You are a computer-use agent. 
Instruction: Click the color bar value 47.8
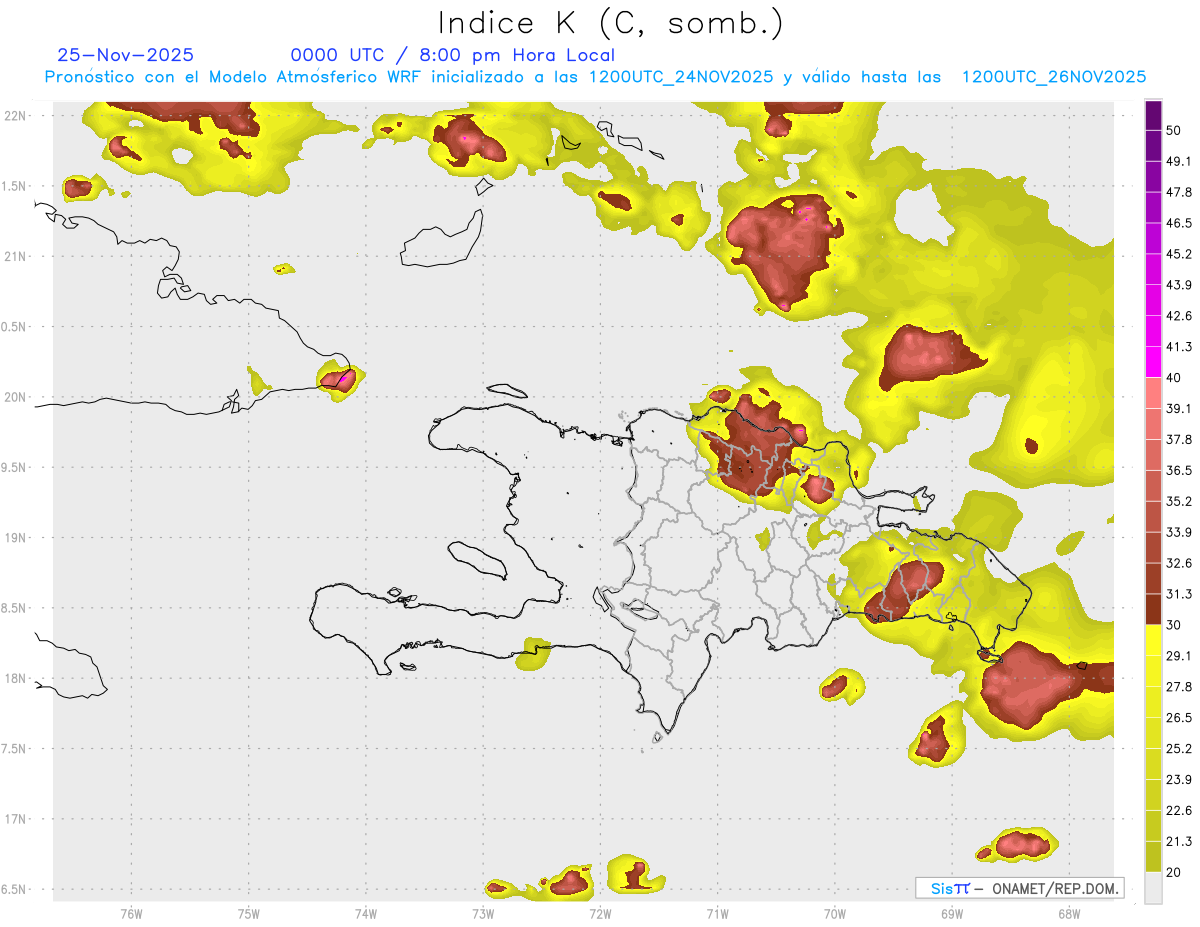point(1179,192)
